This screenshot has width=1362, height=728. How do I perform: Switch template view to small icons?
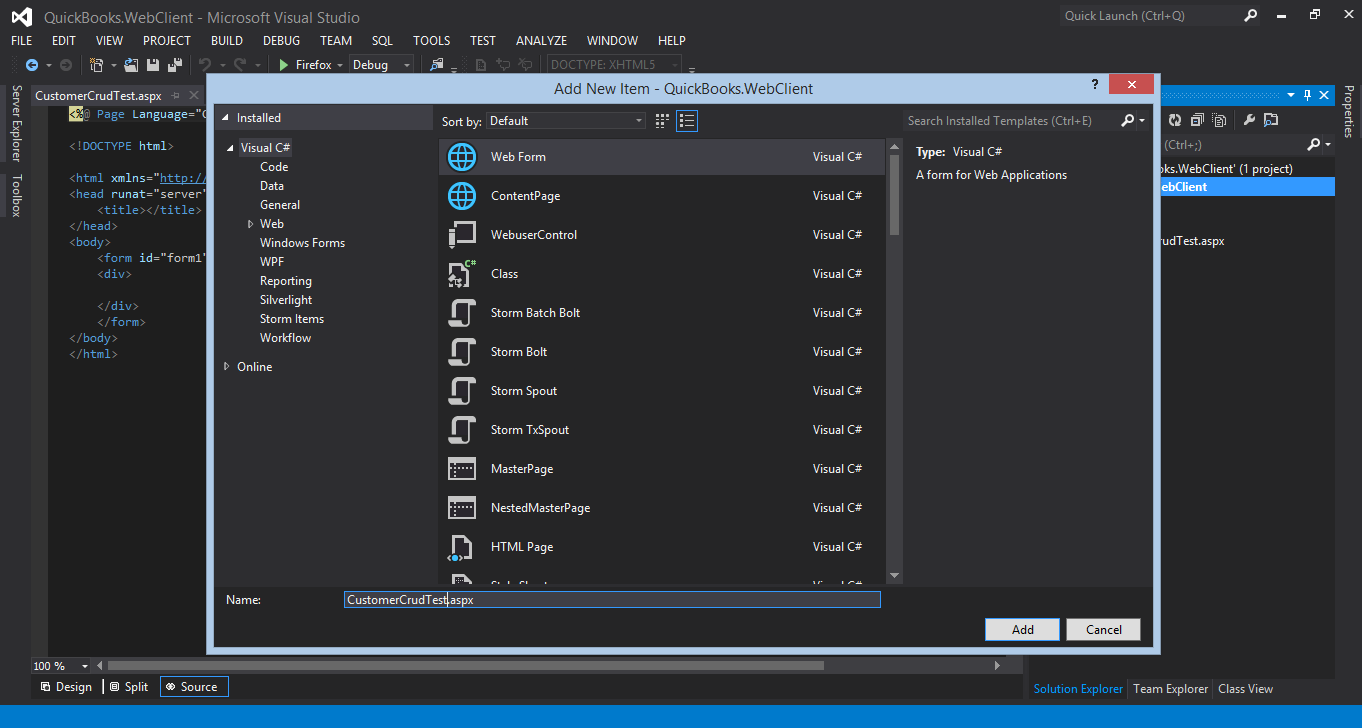[x=662, y=121]
